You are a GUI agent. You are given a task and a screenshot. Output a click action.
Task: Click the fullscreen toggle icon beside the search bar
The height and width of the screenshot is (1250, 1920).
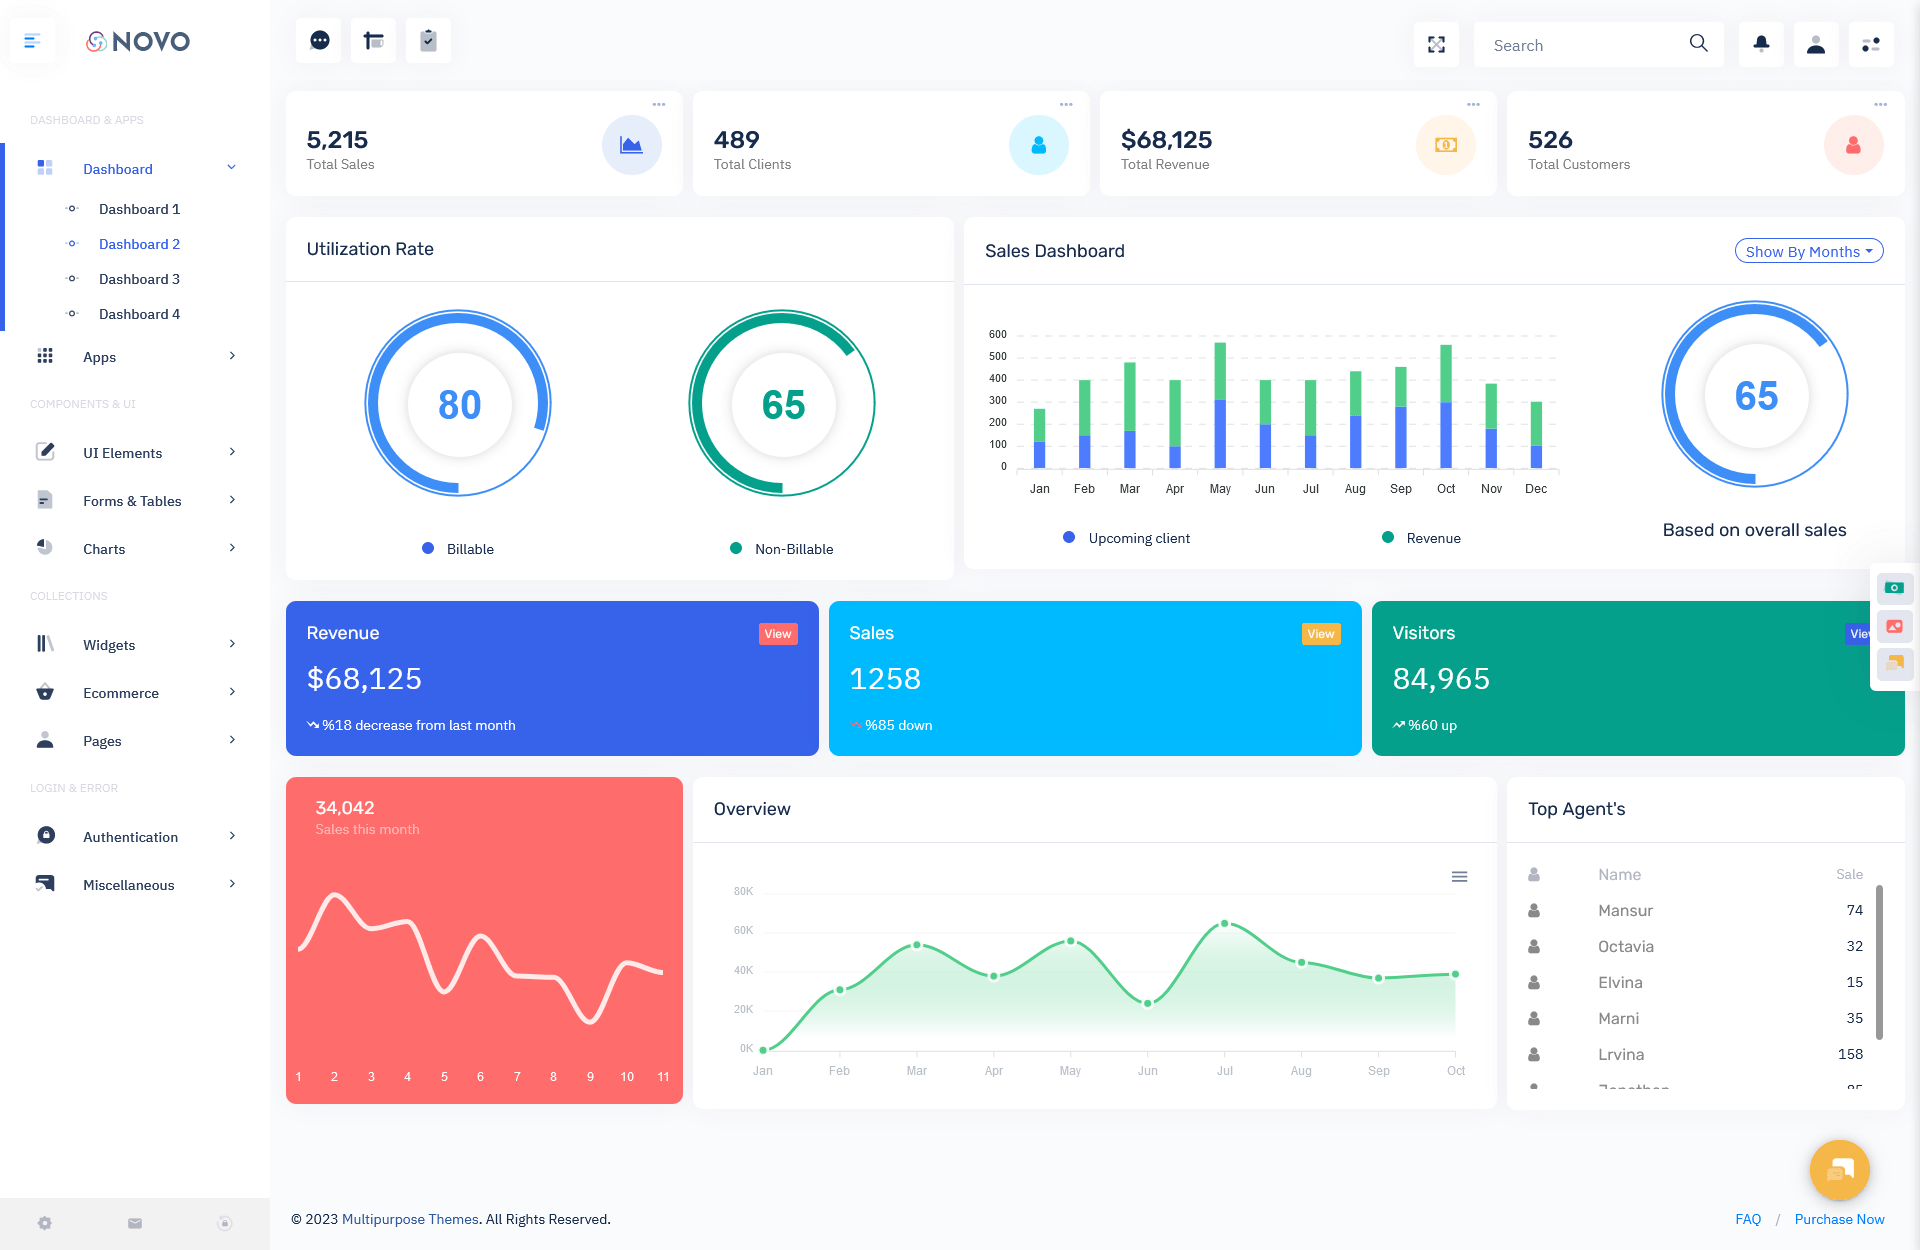pos(1437,44)
